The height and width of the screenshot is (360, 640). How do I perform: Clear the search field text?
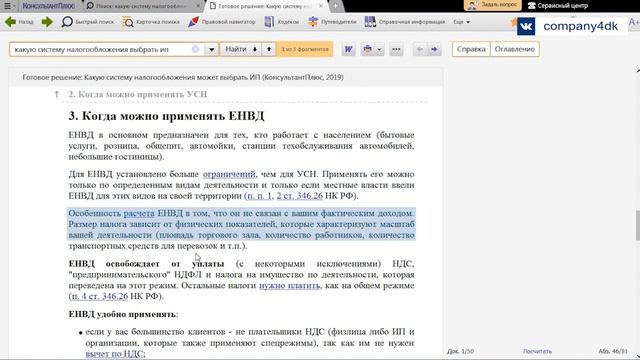click(196, 49)
